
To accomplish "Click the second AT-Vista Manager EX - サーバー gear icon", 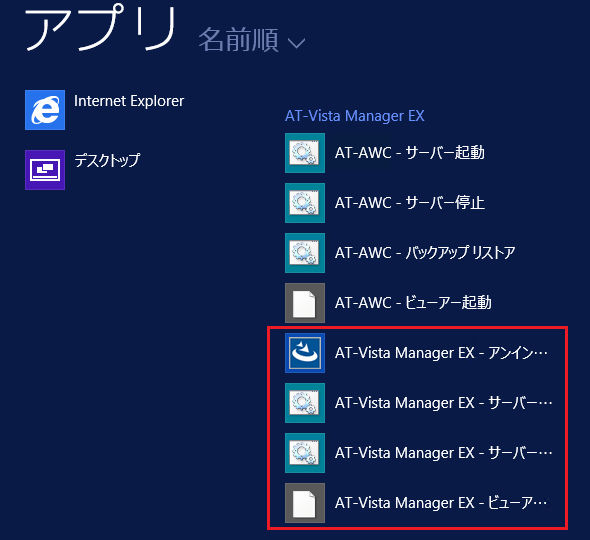I will pos(305,453).
